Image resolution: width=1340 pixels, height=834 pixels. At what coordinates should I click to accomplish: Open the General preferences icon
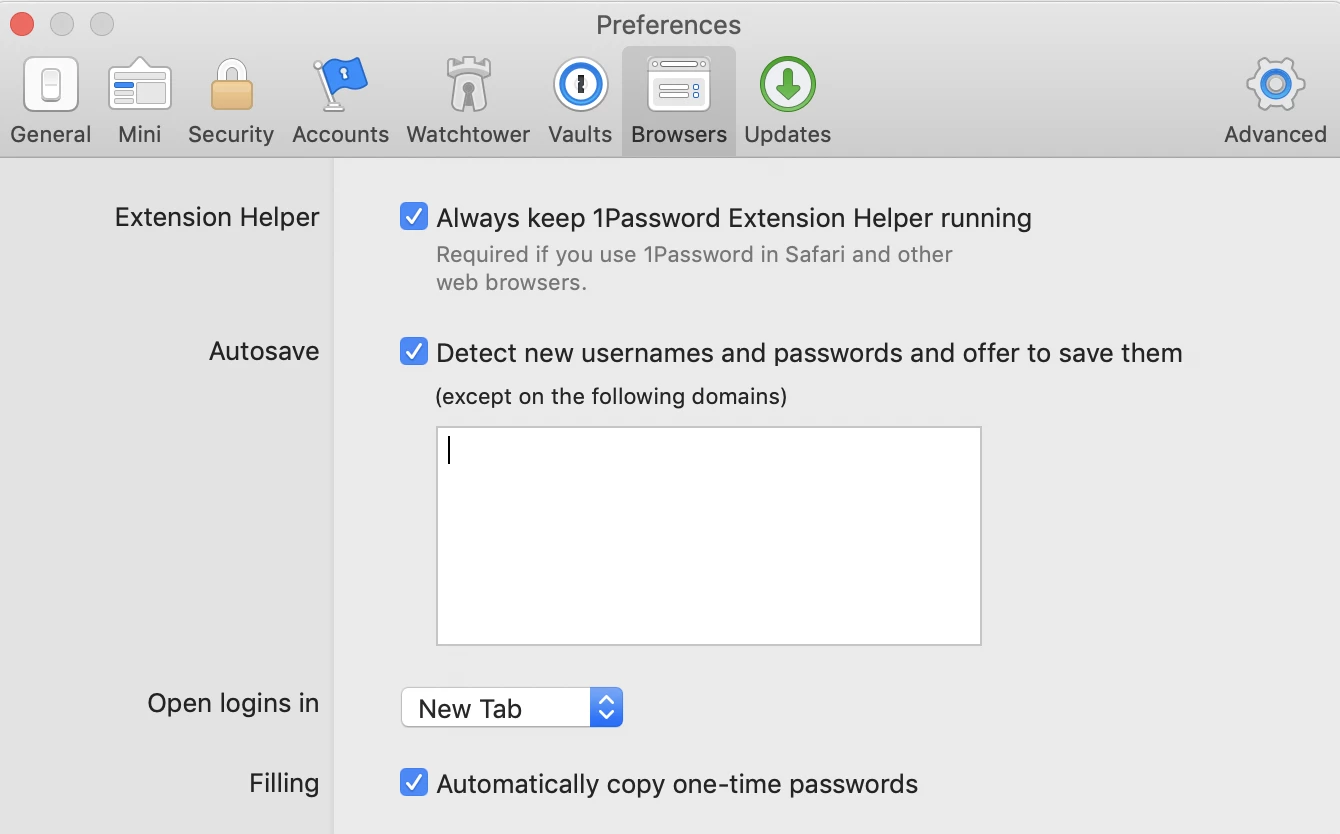51,84
